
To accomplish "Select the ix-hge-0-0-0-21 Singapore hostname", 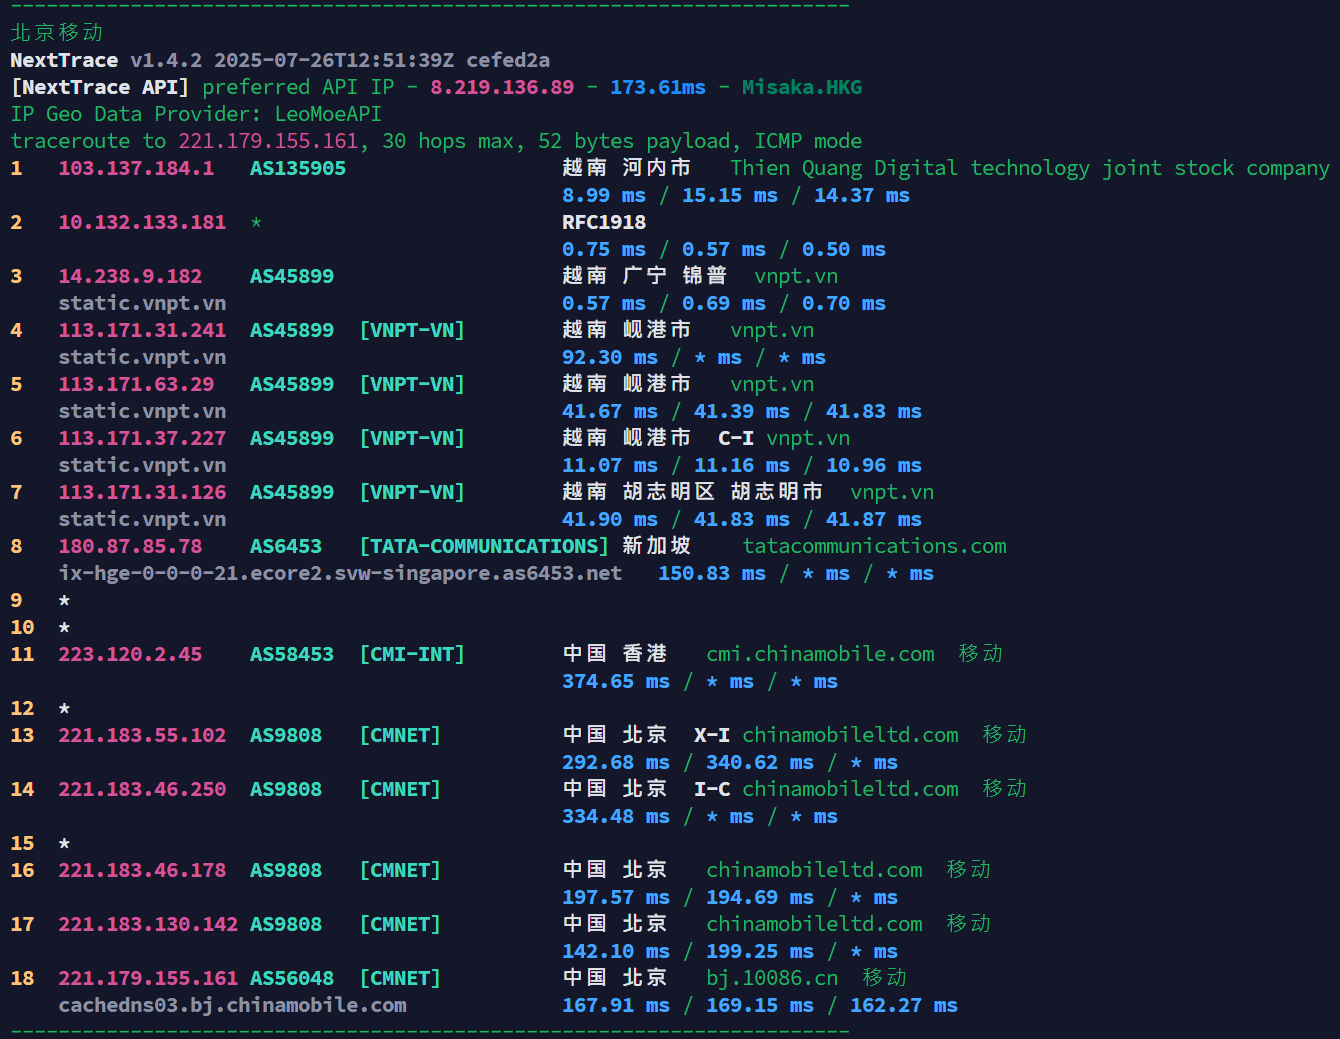I will click(340, 573).
